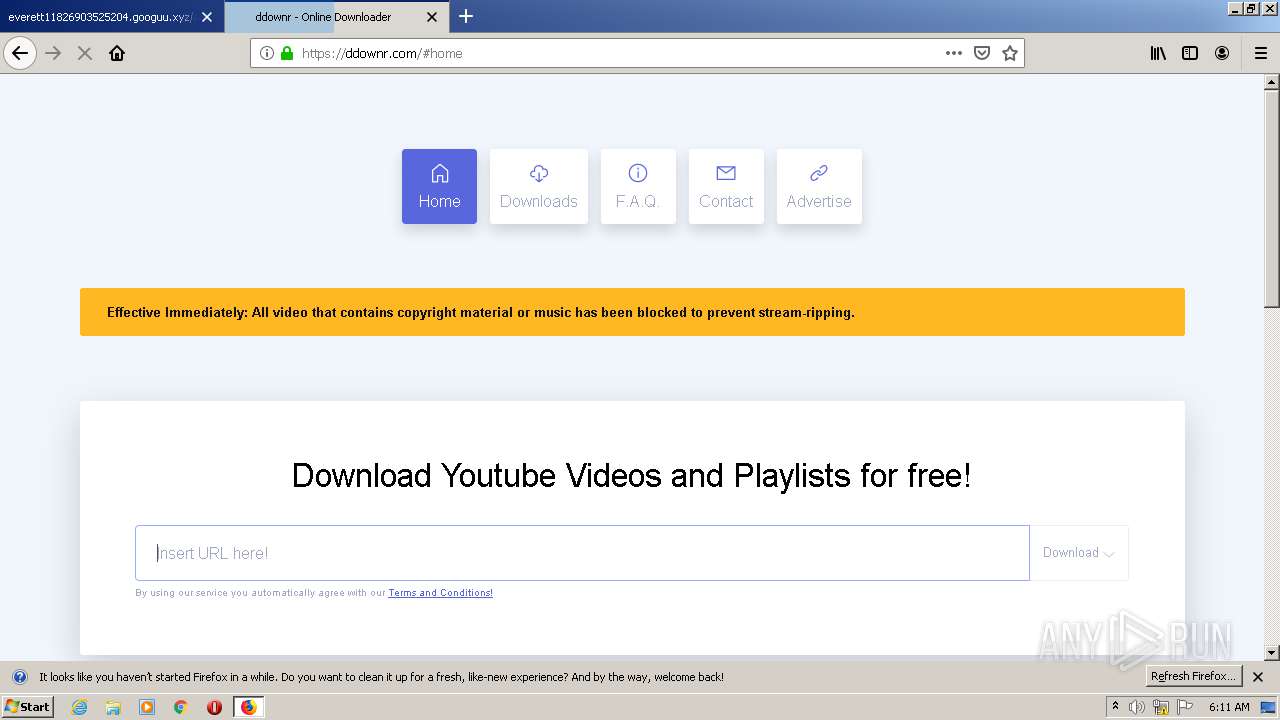Click the notification bar info icon
Image resolution: width=1280 pixels, height=720 pixels.
[19, 677]
